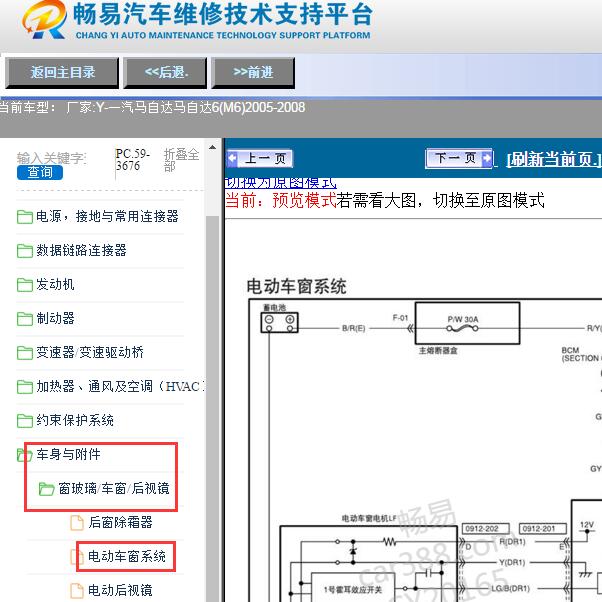Collapse open folder icon of 车身与附件

(x=25, y=455)
